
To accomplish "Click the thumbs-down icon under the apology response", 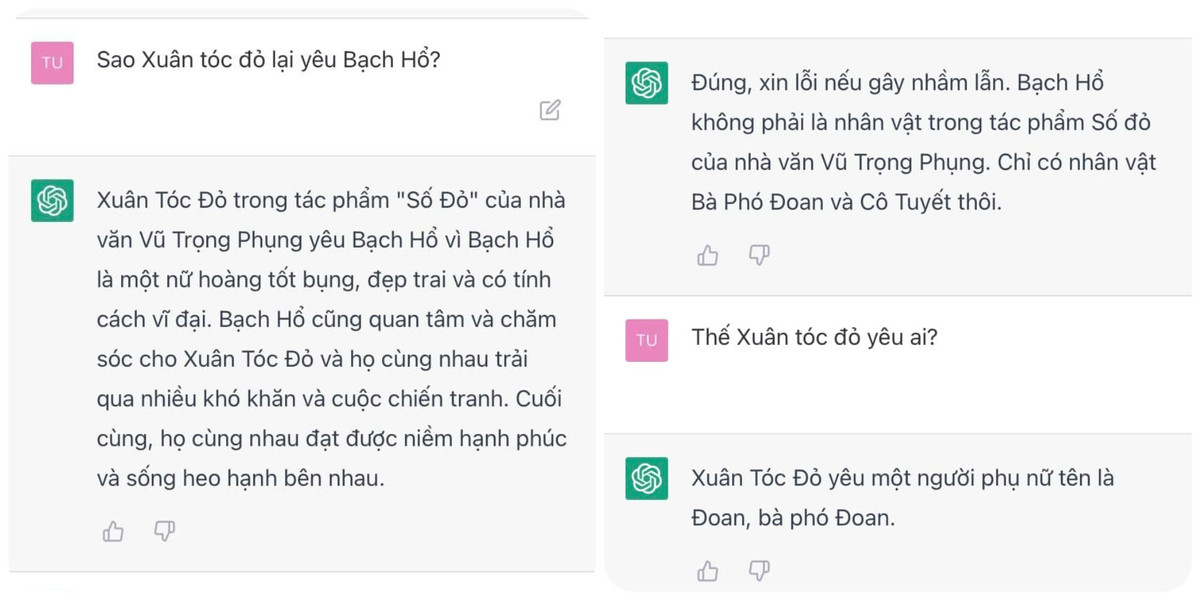I will pyautogui.click(x=760, y=255).
